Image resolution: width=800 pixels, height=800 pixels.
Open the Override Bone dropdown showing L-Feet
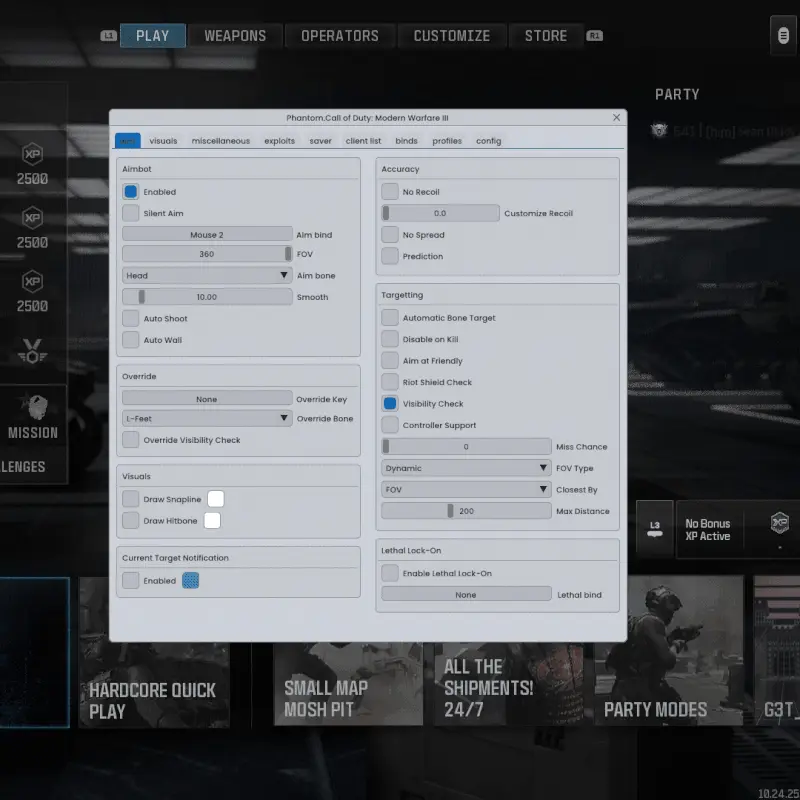pos(207,418)
